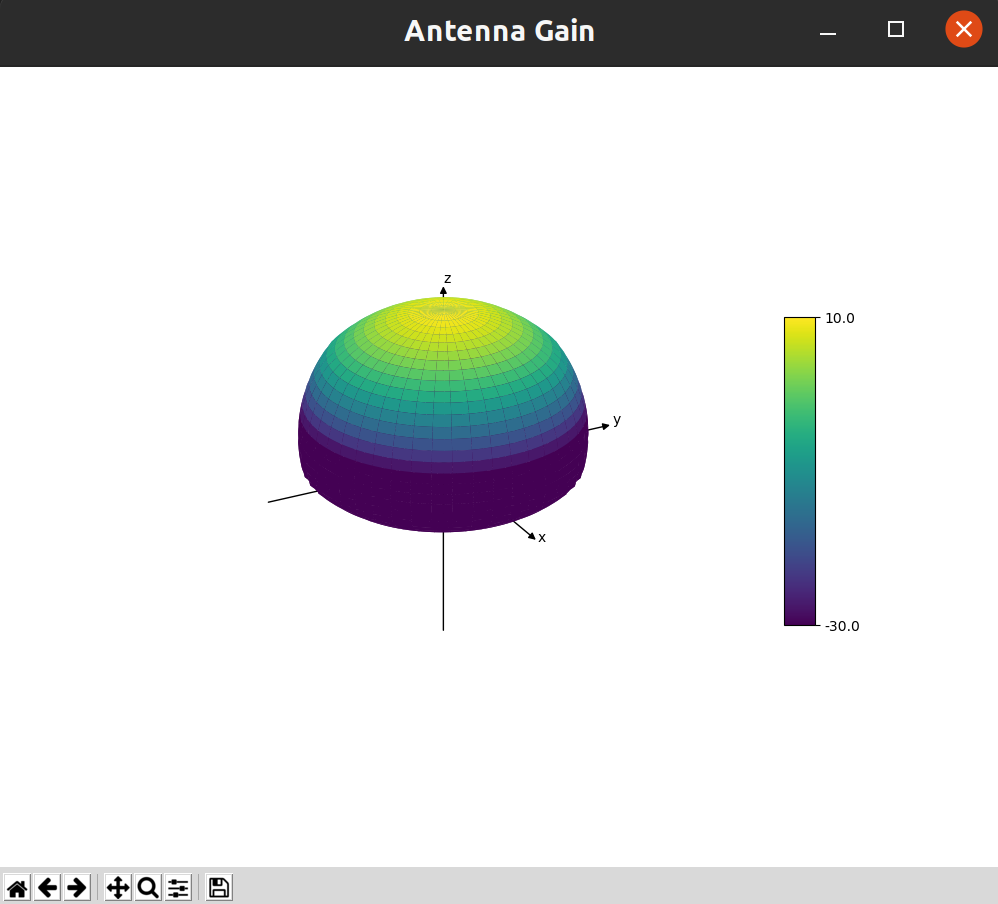This screenshot has height=904, width=998.
Task: Open Configure subplots sliders icon
Action: 178,887
